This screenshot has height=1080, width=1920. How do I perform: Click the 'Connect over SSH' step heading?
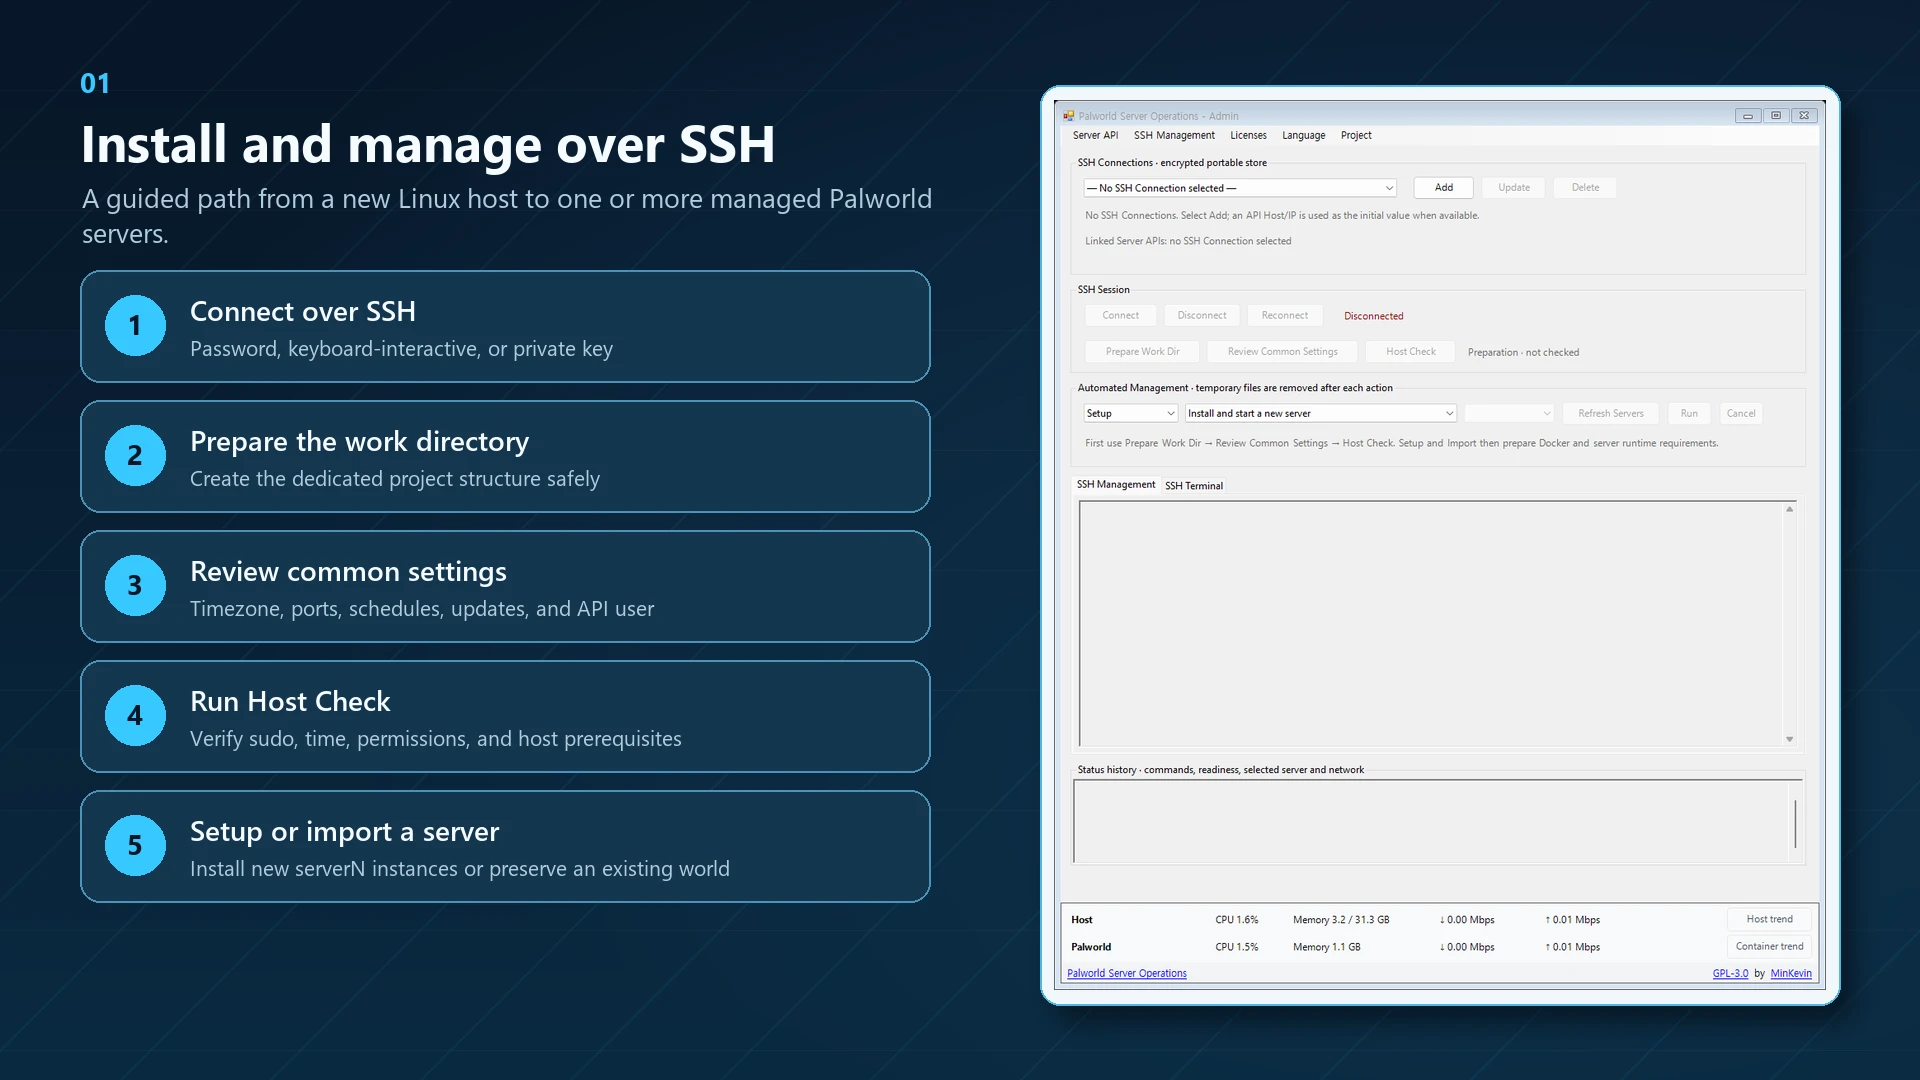tap(303, 312)
